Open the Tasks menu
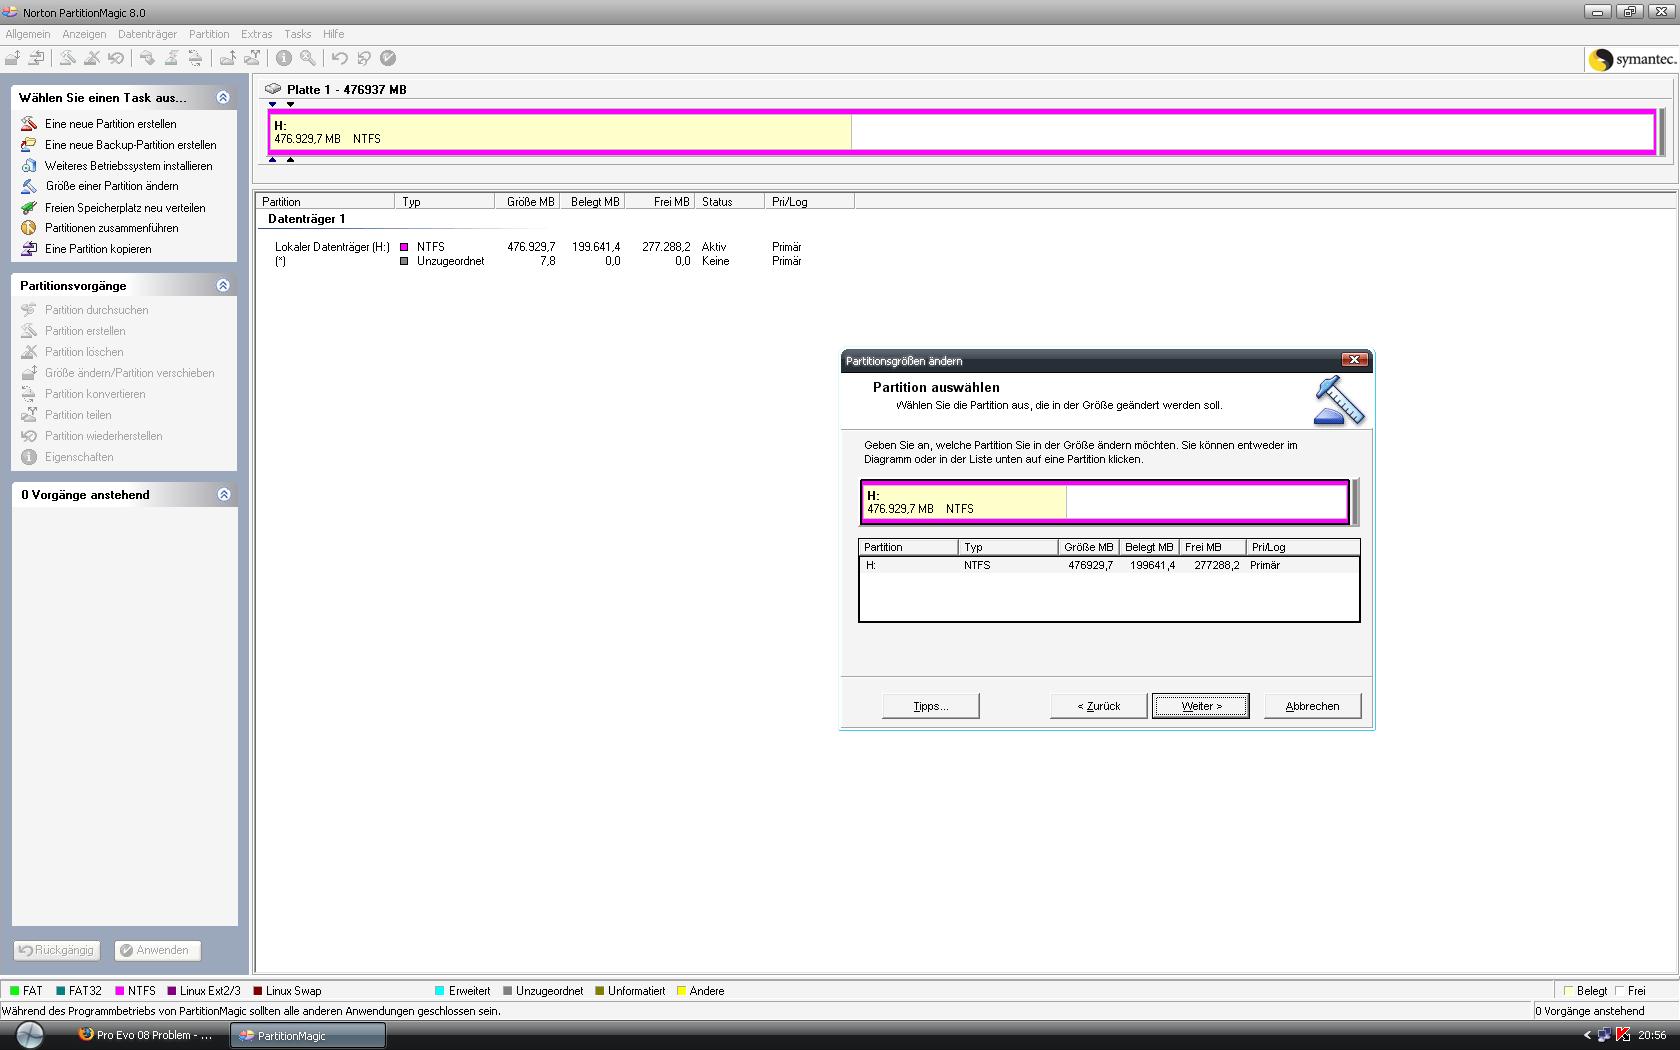The height and width of the screenshot is (1050, 1680). point(297,34)
